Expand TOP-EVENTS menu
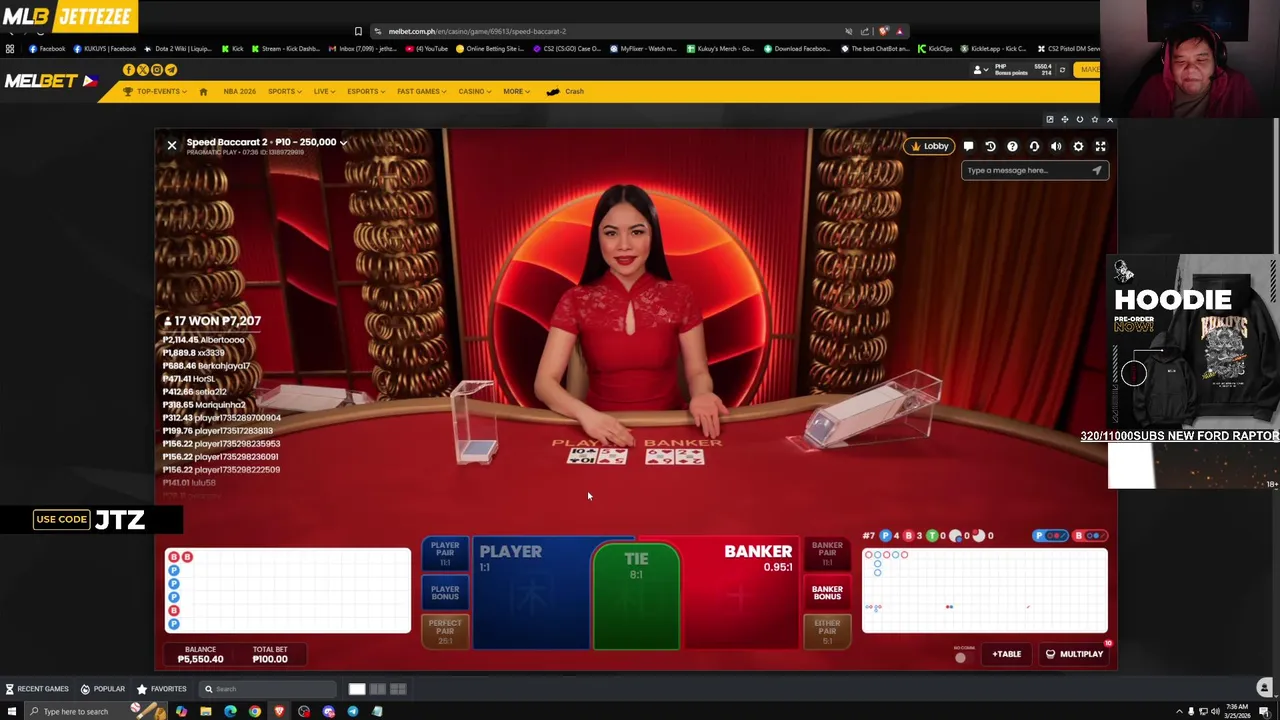This screenshot has height=720, width=1280. click(156, 91)
